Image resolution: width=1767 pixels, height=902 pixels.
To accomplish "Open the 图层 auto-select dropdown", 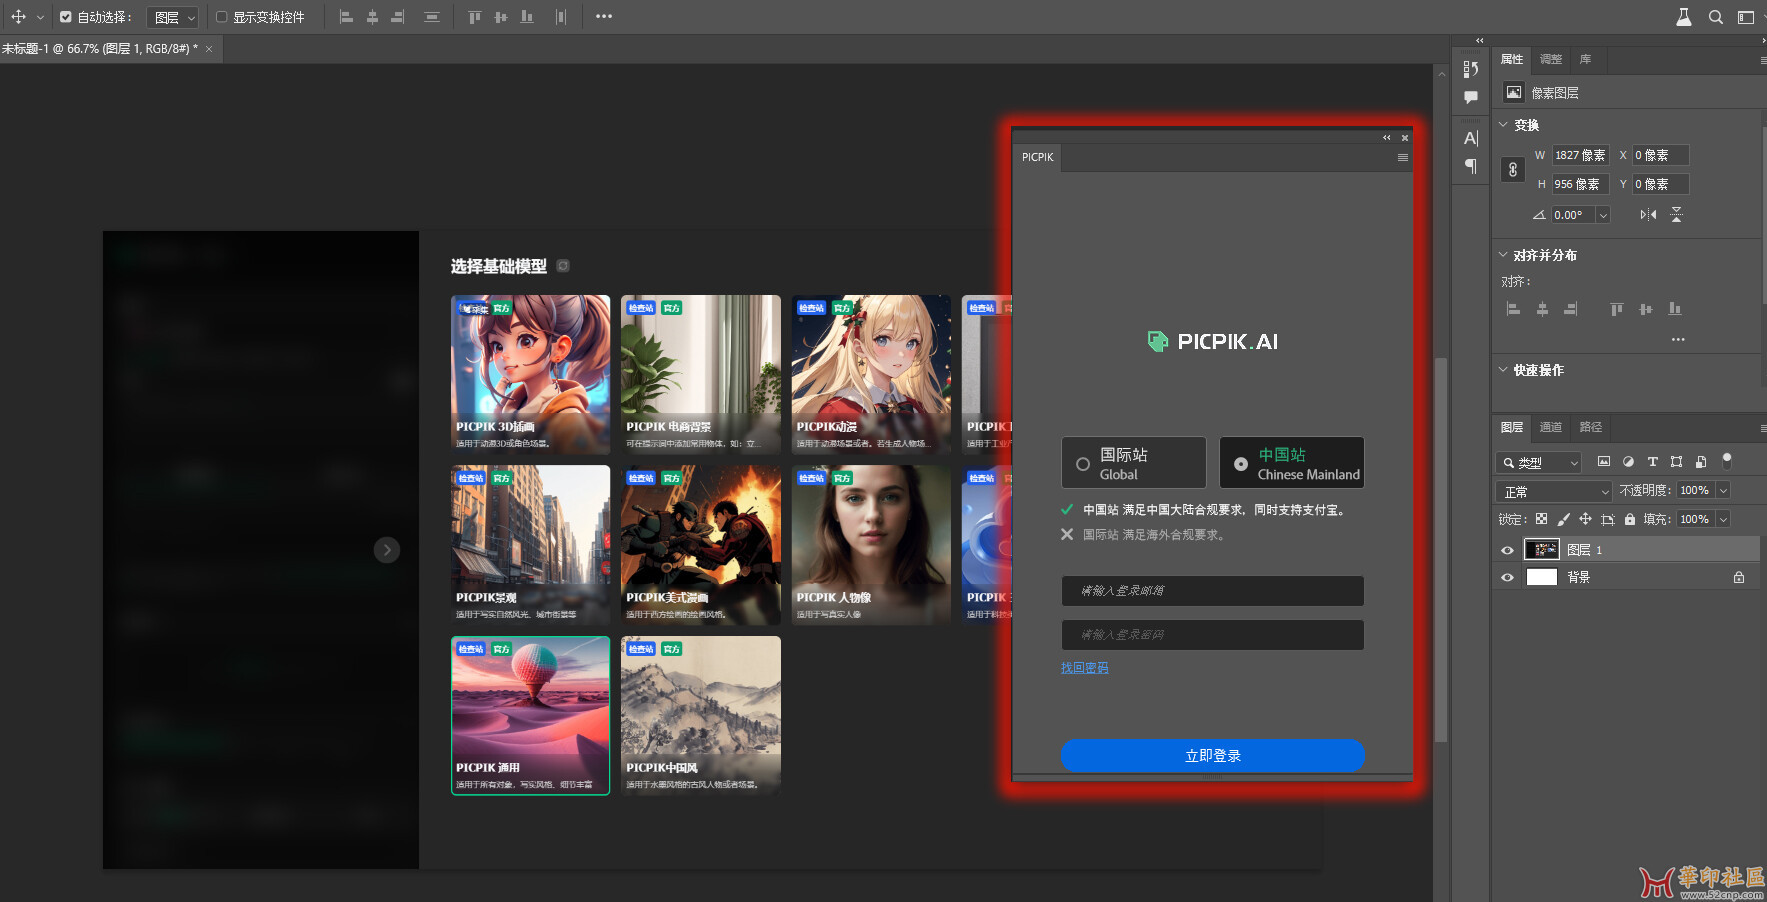I will click(174, 18).
